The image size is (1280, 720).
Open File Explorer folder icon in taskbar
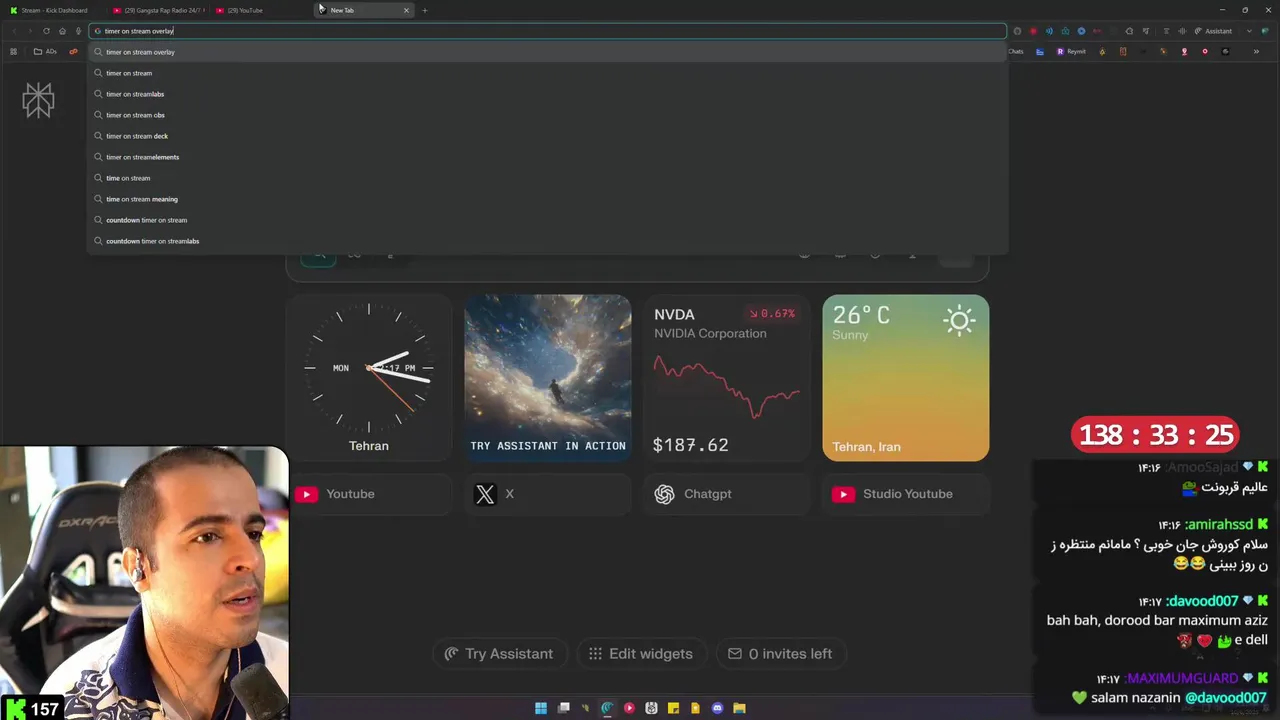(x=739, y=708)
